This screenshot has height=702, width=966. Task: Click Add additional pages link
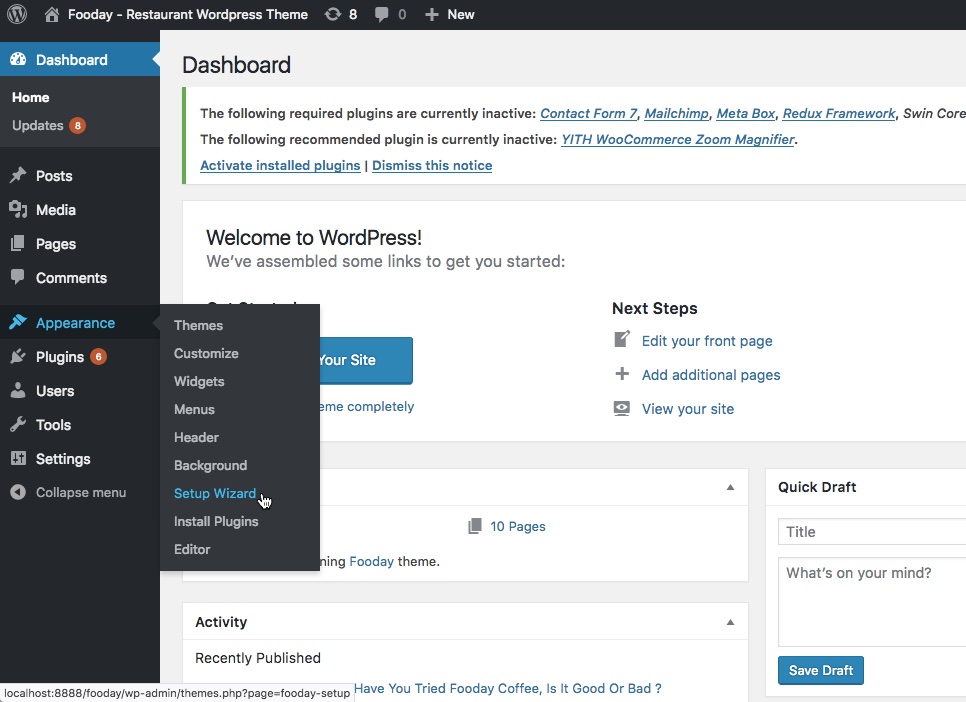click(711, 375)
